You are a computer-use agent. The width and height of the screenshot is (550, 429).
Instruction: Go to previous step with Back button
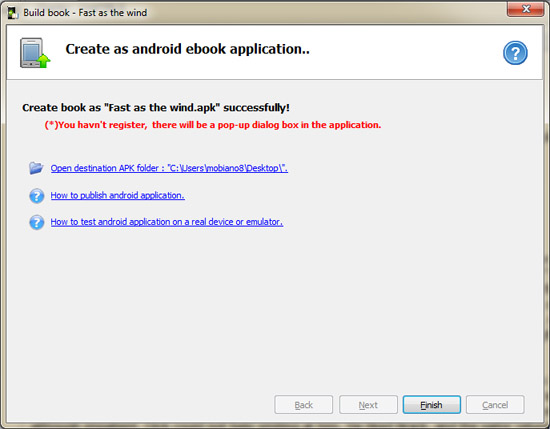303,405
